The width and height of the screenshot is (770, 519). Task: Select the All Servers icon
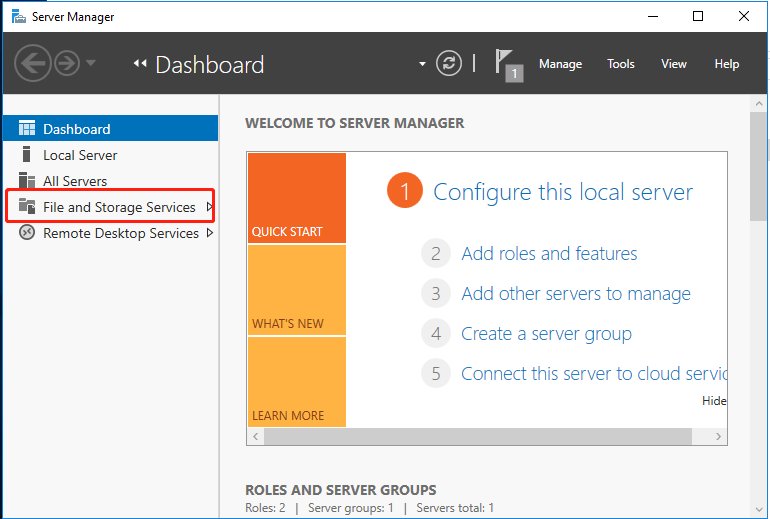click(27, 181)
